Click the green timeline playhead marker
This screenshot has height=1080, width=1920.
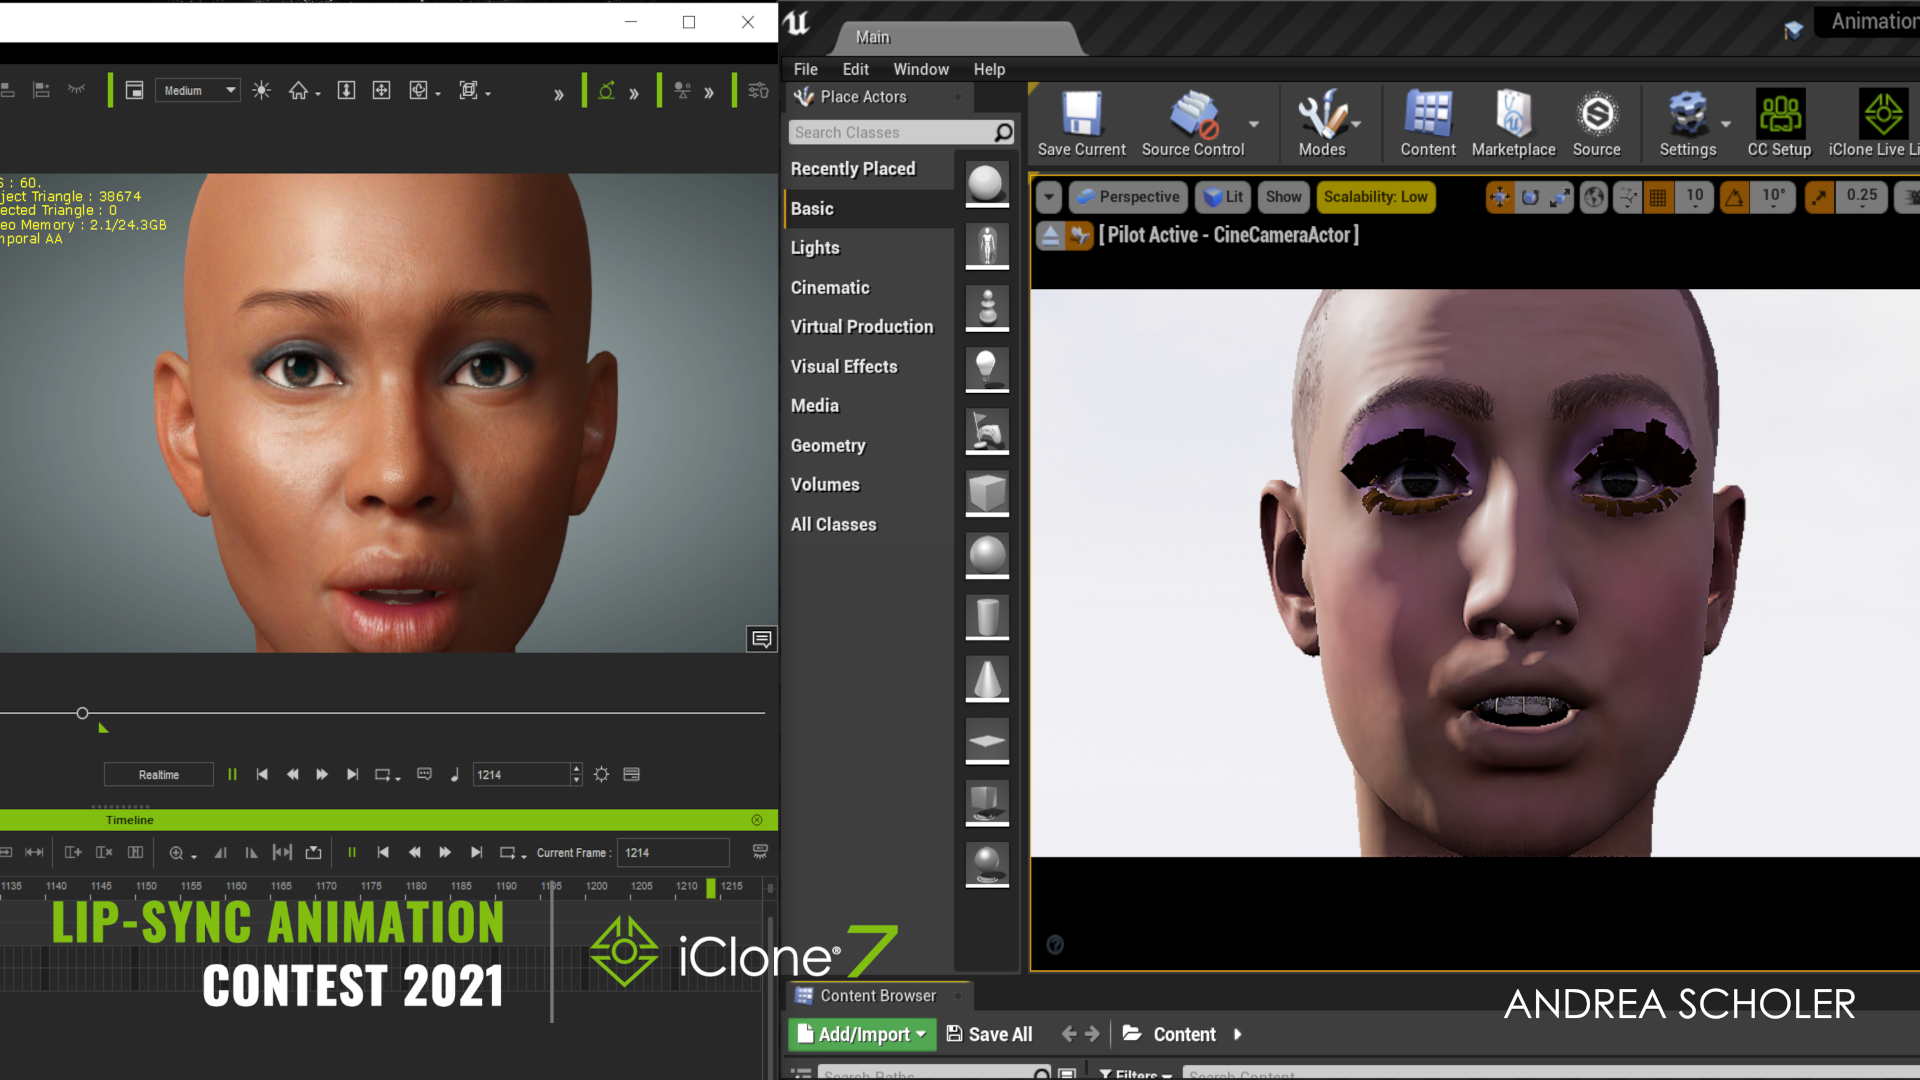711,887
